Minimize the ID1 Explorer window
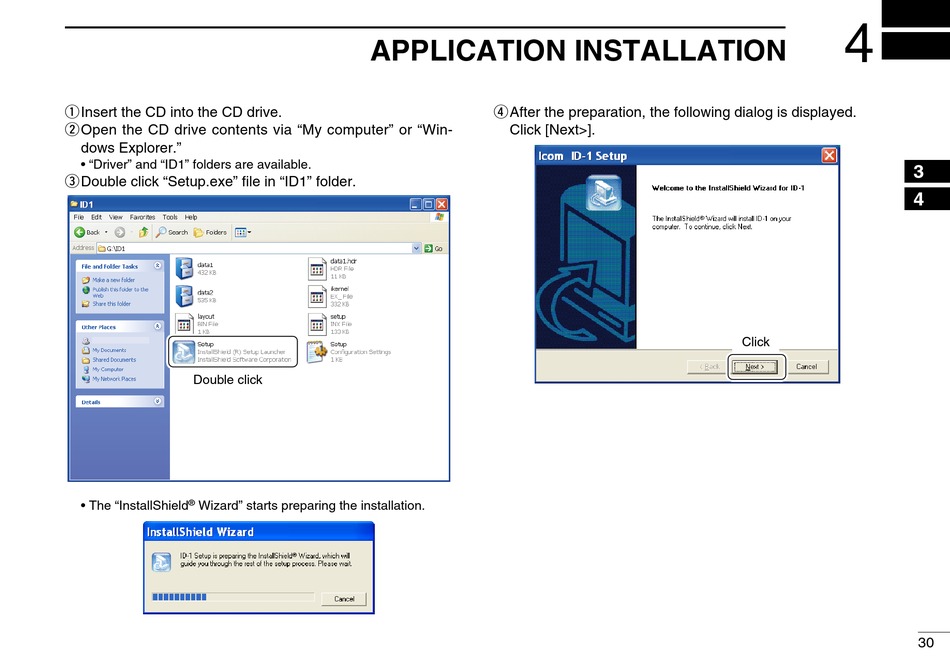Image resolution: width=950 pixels, height=672 pixels. [x=415, y=204]
